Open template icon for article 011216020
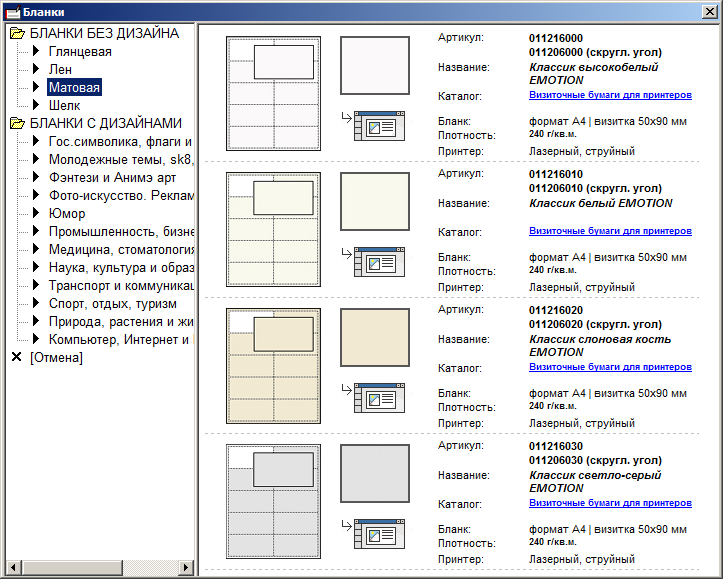The width and height of the screenshot is (723, 579). tap(379, 398)
